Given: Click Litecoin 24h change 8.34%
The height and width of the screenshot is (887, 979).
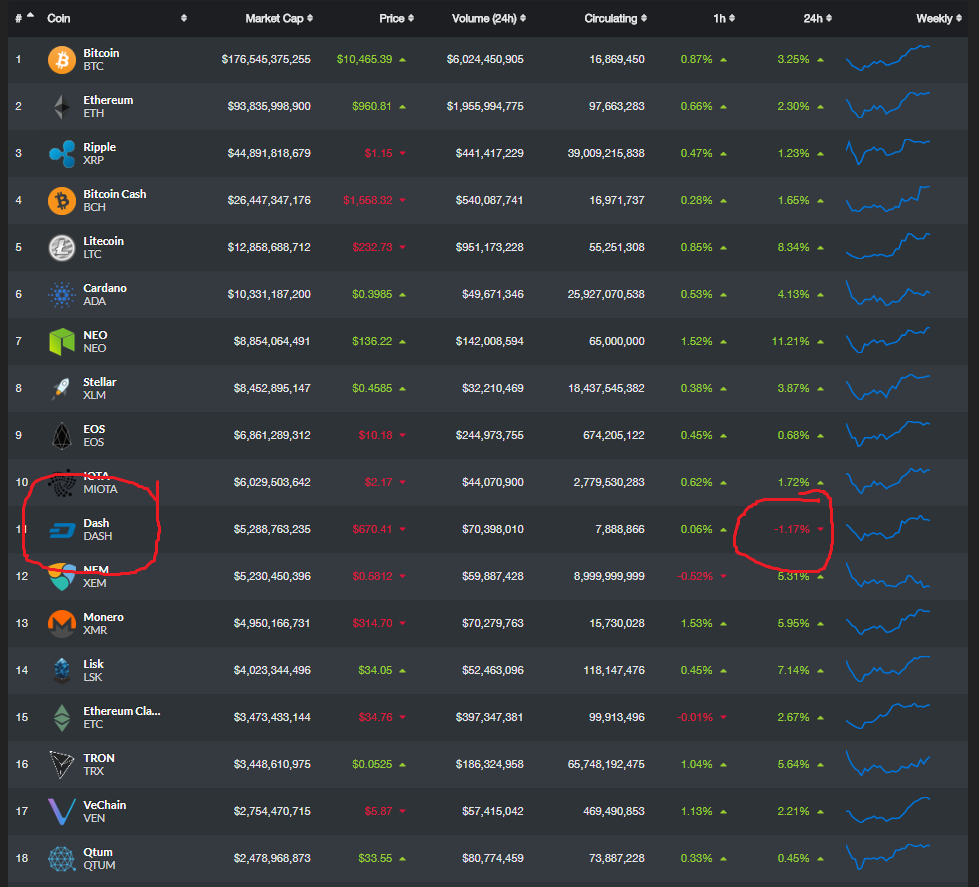Looking at the screenshot, I should 794,247.
